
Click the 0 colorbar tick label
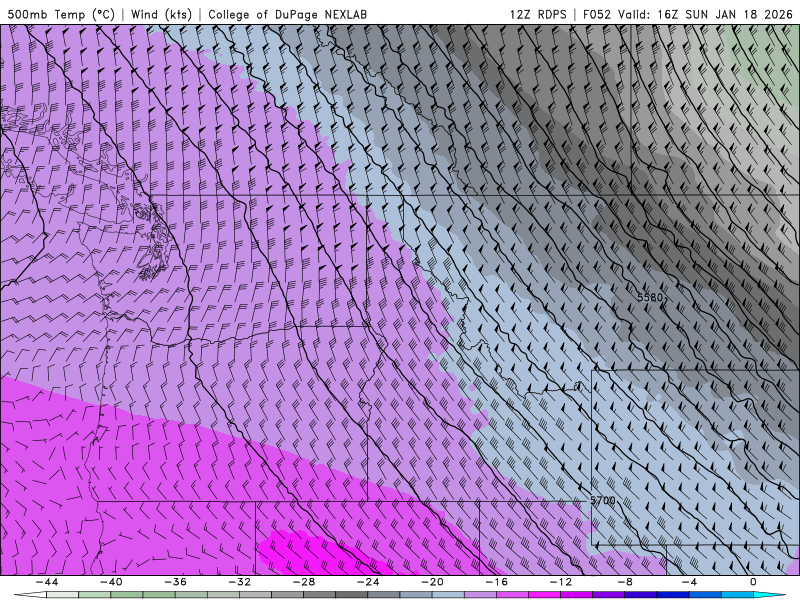coord(754,582)
